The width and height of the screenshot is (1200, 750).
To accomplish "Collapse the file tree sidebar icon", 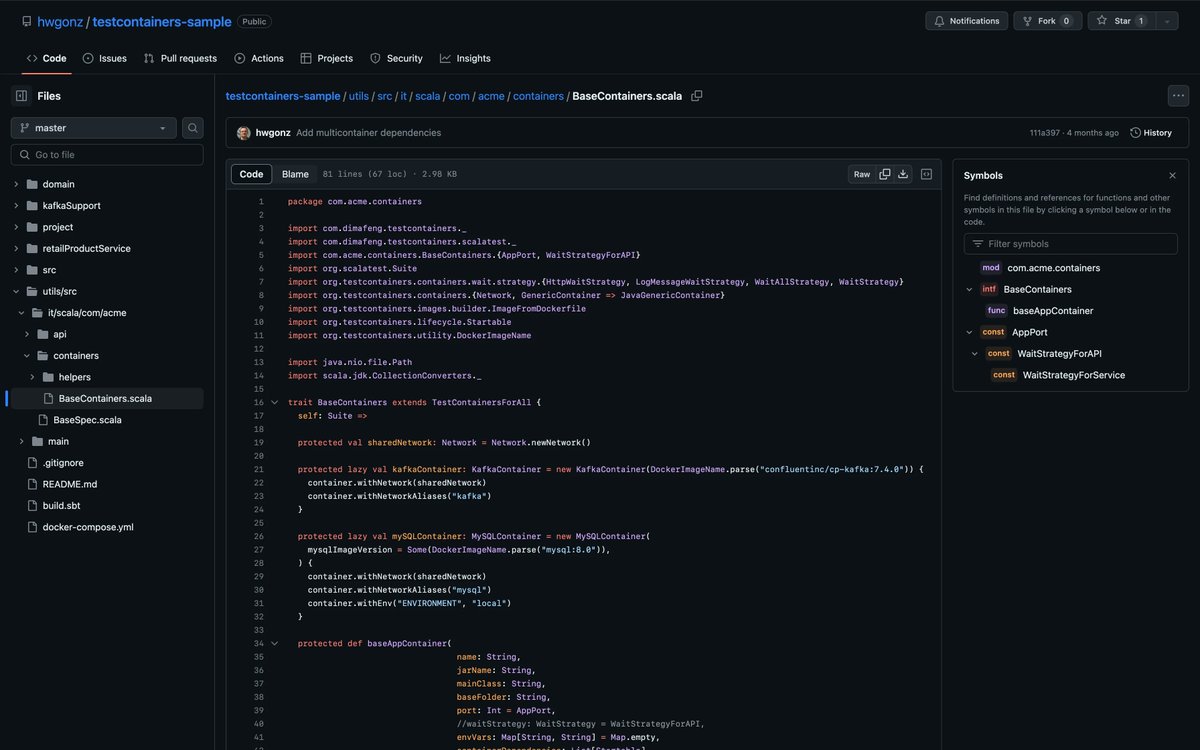I will coord(21,96).
